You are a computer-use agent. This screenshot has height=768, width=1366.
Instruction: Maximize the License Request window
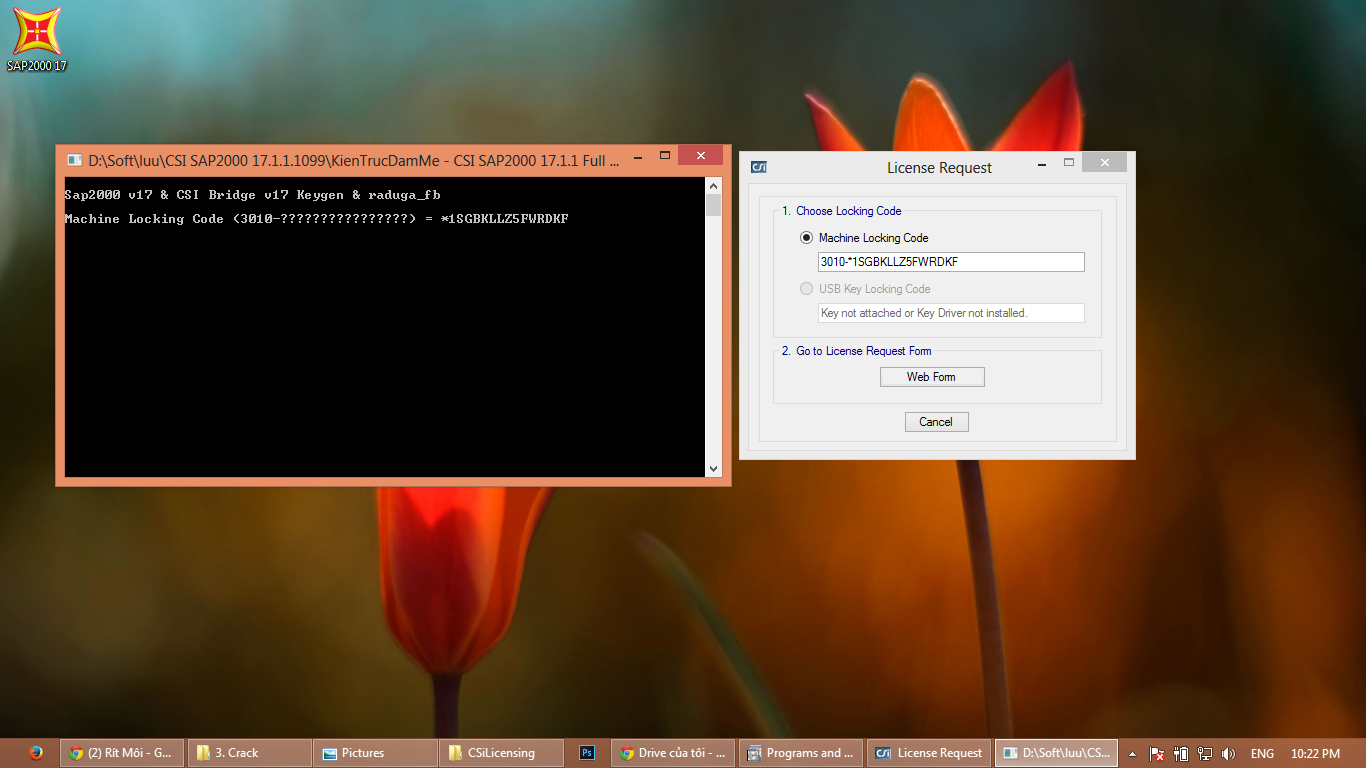pyautogui.click(x=1068, y=162)
